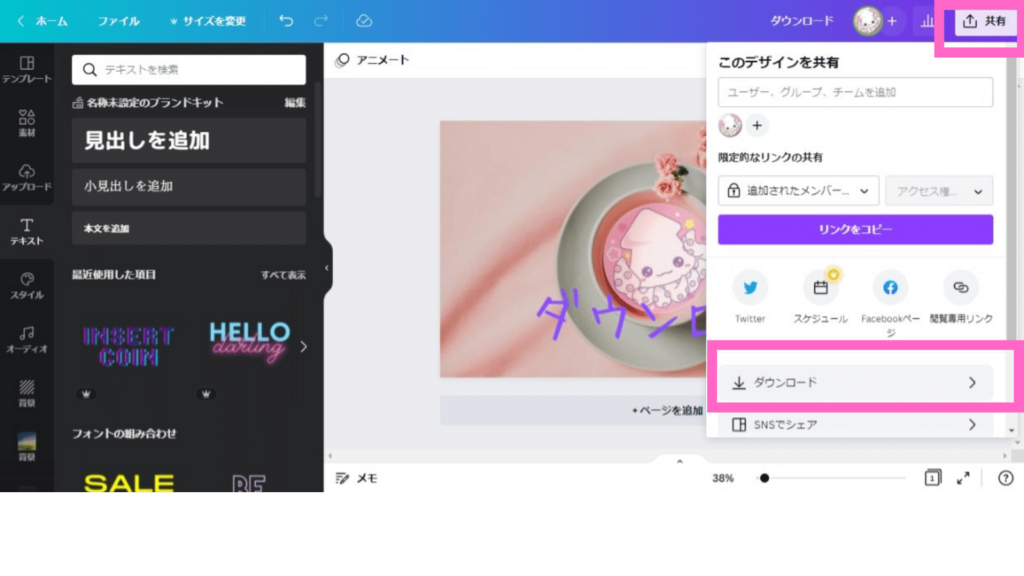
Task: Open the スタイル styles panel
Action: 27,286
